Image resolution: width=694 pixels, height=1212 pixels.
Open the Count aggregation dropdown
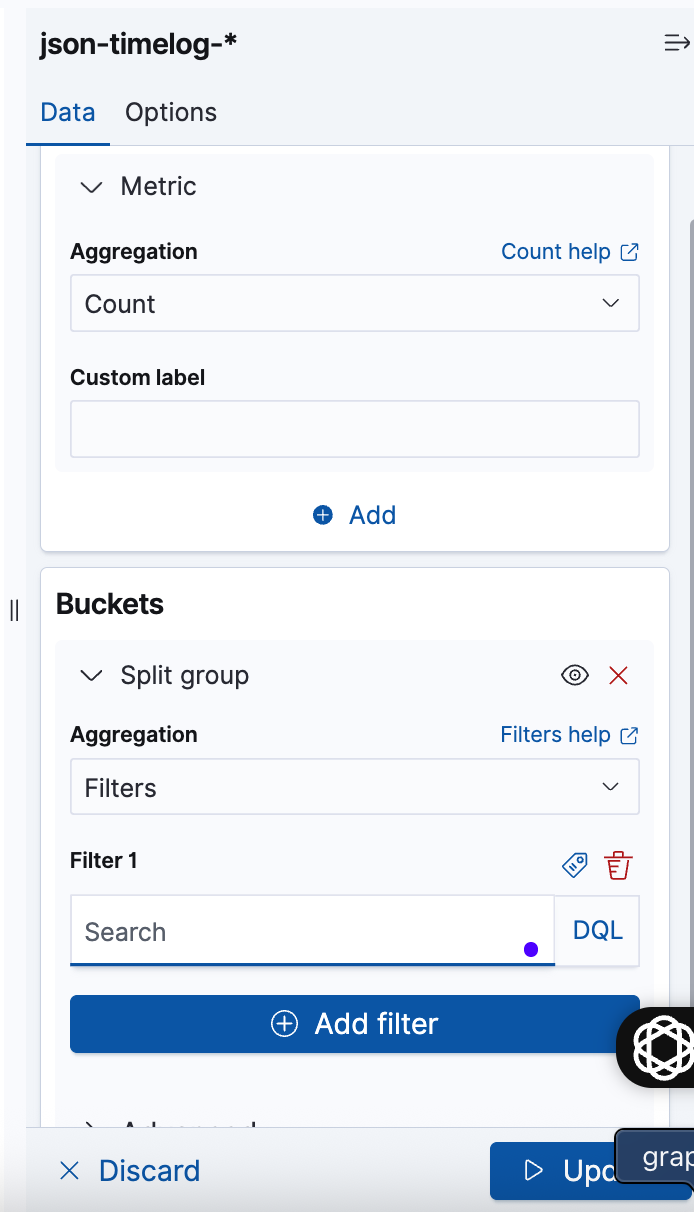tap(354, 304)
